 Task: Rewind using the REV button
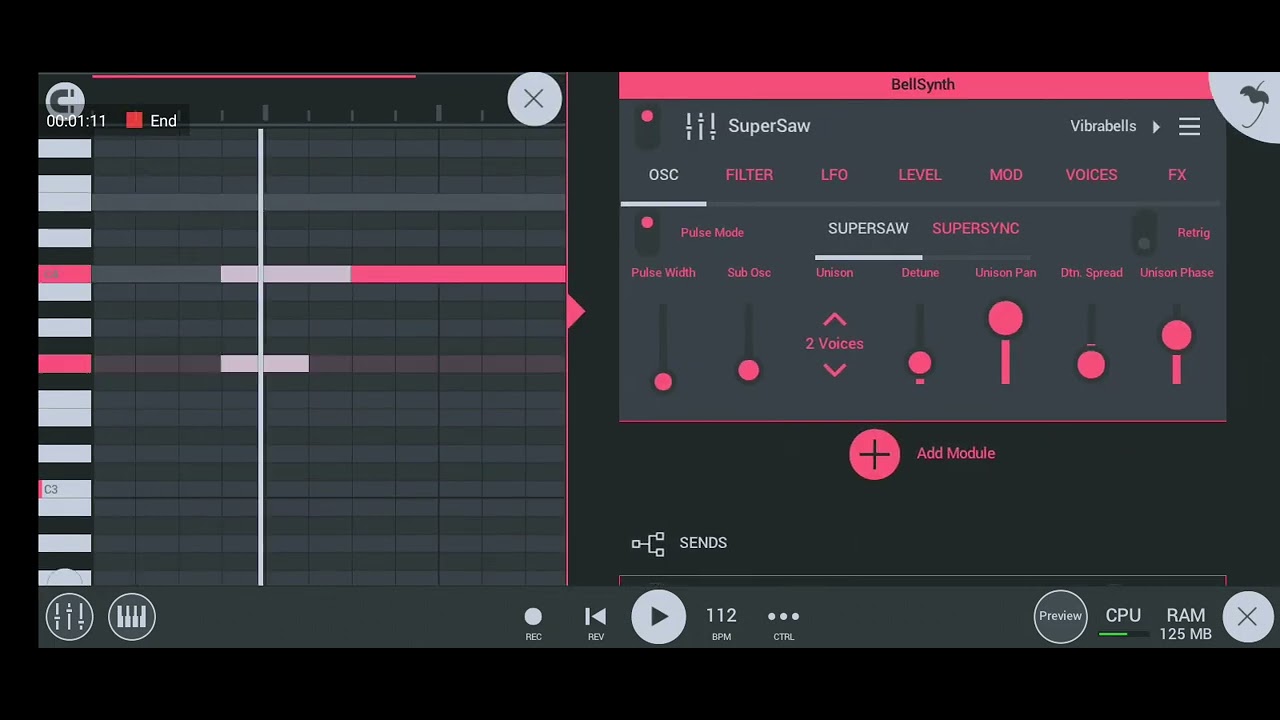point(596,623)
